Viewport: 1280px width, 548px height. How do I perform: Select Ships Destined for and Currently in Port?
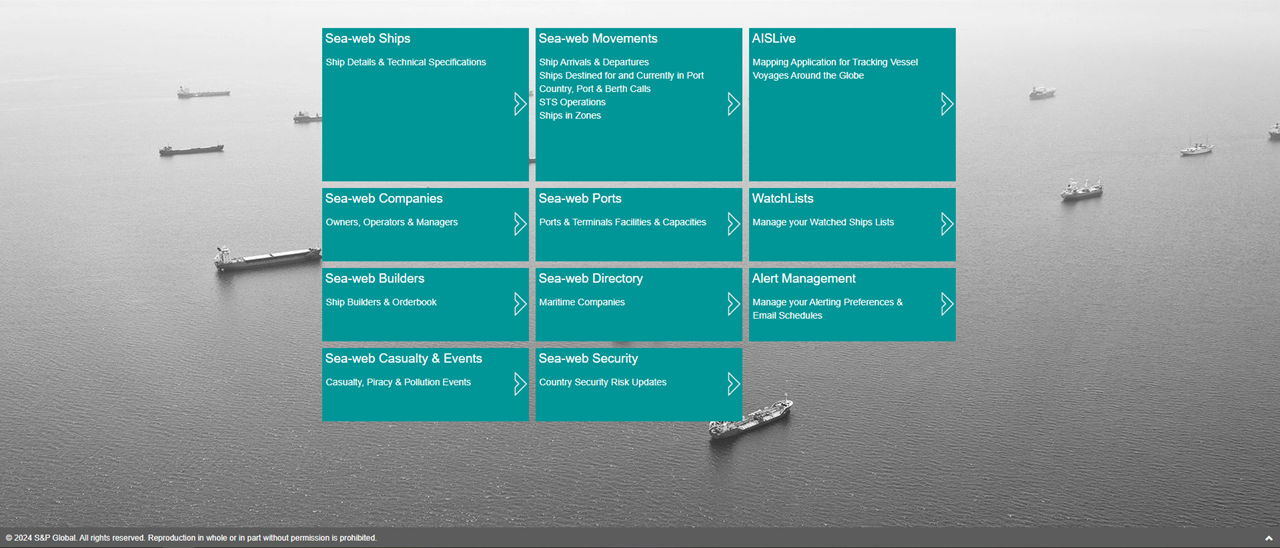pyautogui.click(x=621, y=76)
